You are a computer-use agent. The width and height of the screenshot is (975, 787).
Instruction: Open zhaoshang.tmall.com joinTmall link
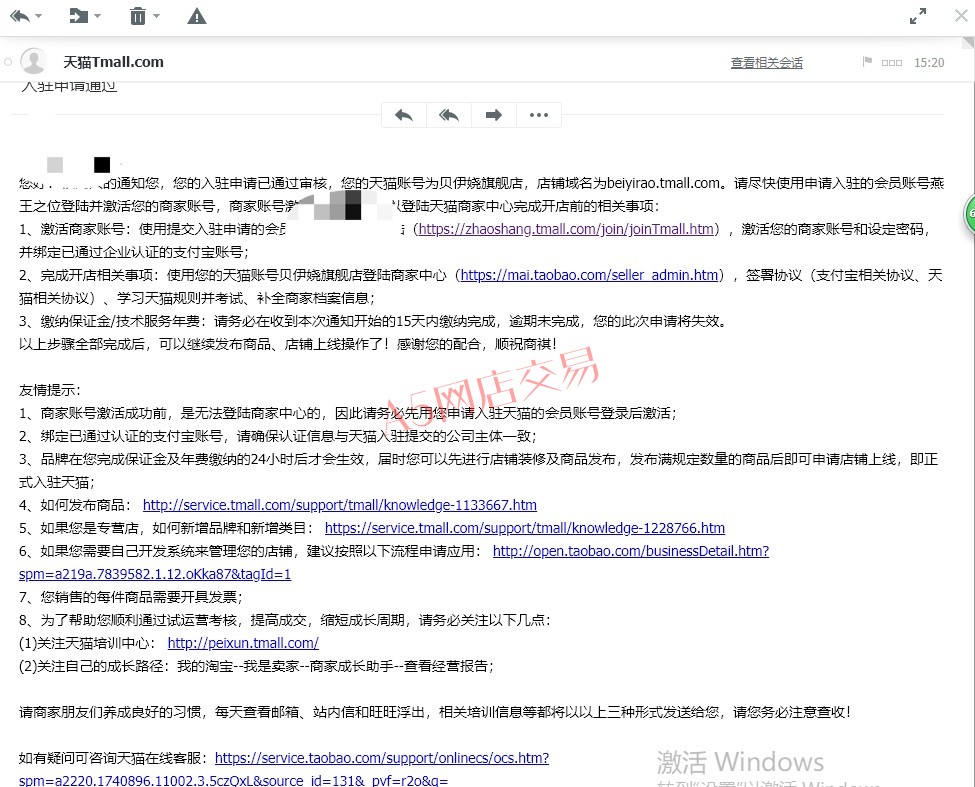[x=566, y=229]
